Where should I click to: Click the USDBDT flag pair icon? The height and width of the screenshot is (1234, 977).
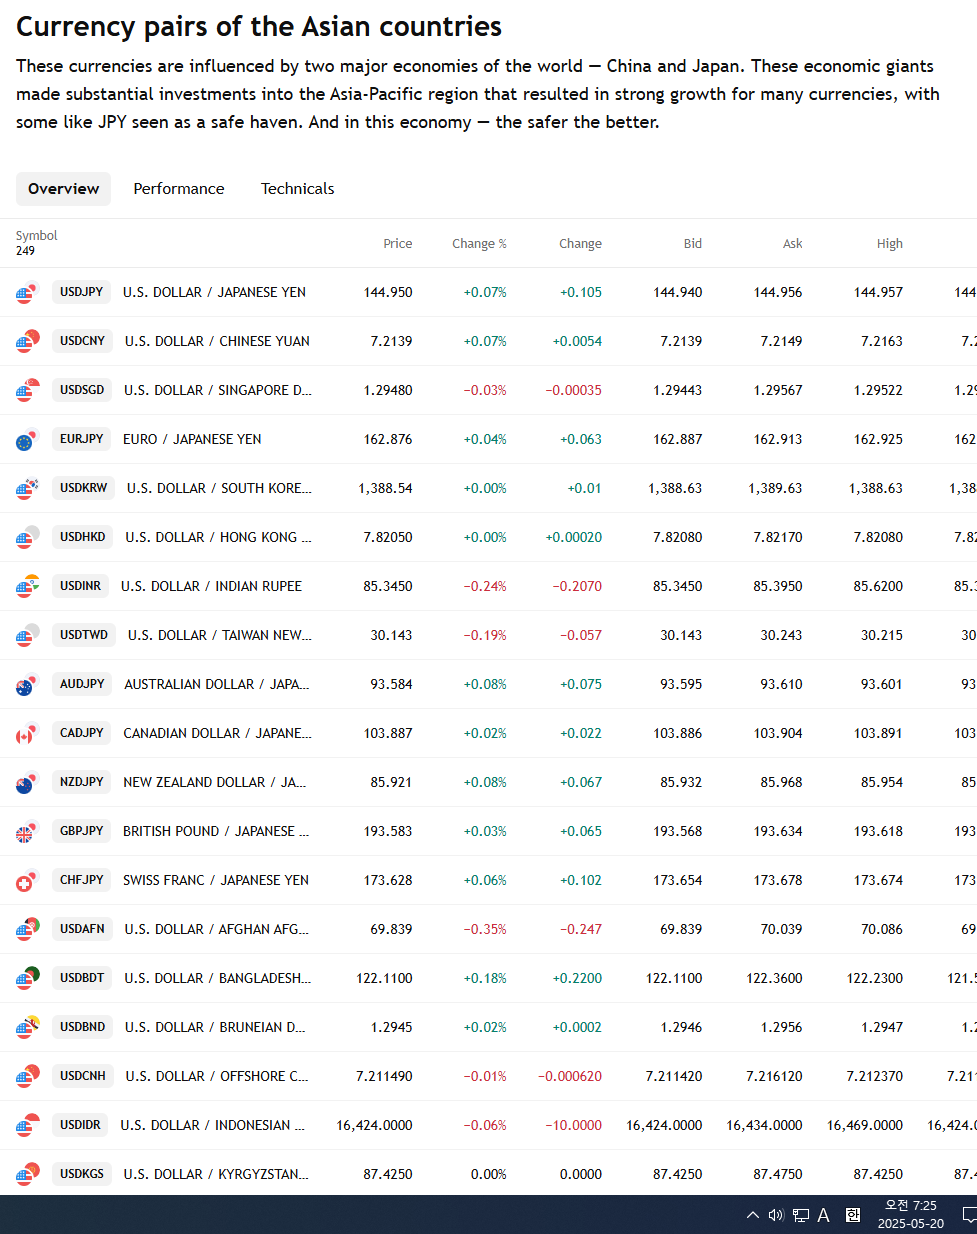coord(27,979)
